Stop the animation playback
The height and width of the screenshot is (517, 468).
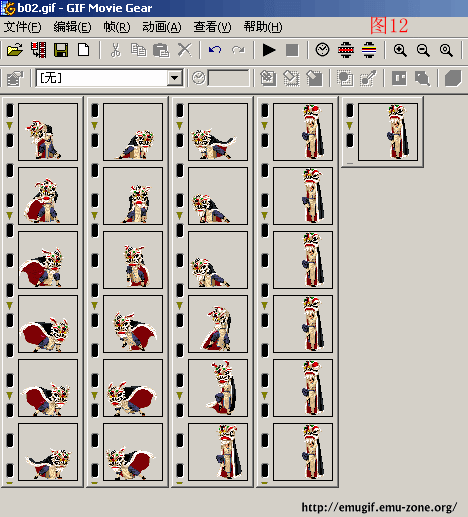click(292, 50)
